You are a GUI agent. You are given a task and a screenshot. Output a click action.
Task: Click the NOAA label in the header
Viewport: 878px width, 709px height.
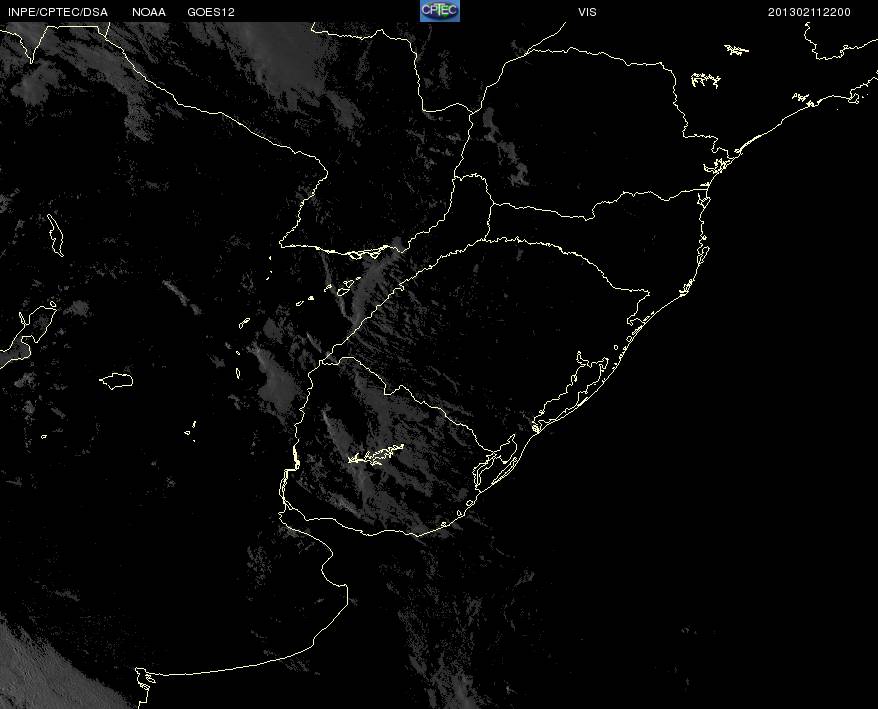pos(149,12)
